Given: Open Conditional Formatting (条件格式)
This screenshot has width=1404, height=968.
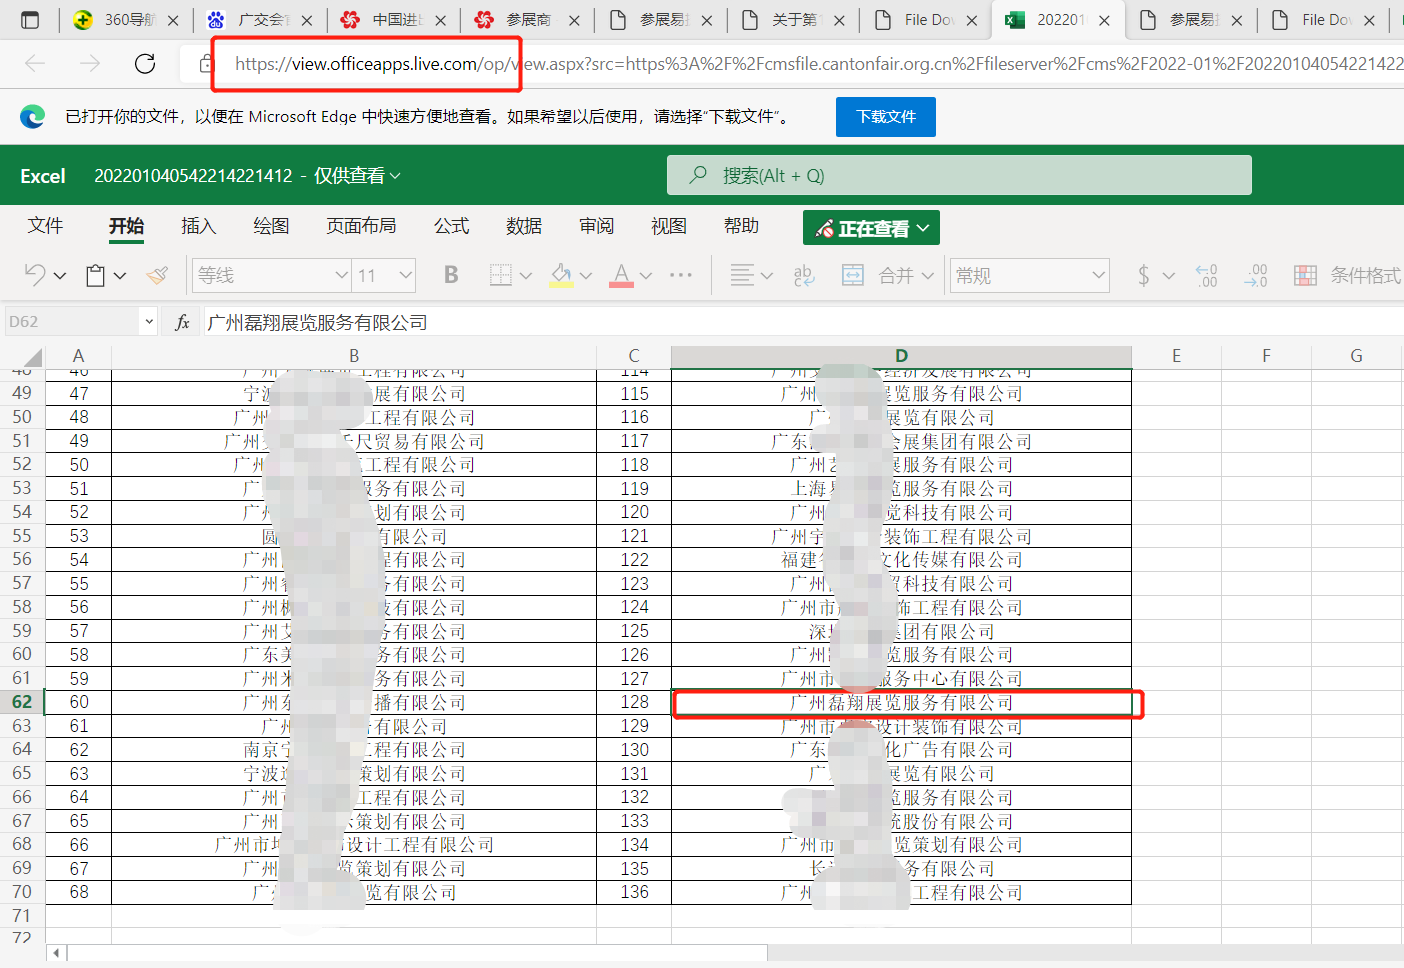Looking at the screenshot, I should click(x=1347, y=274).
